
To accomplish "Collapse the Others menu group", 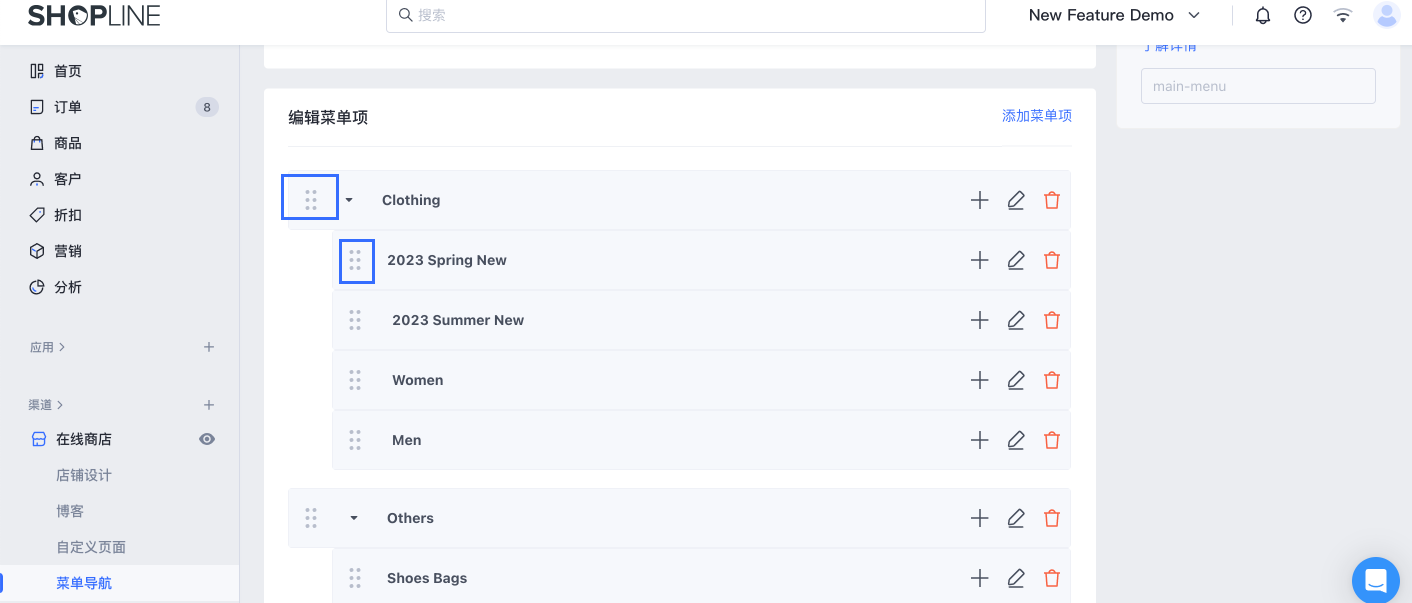I will coord(353,518).
